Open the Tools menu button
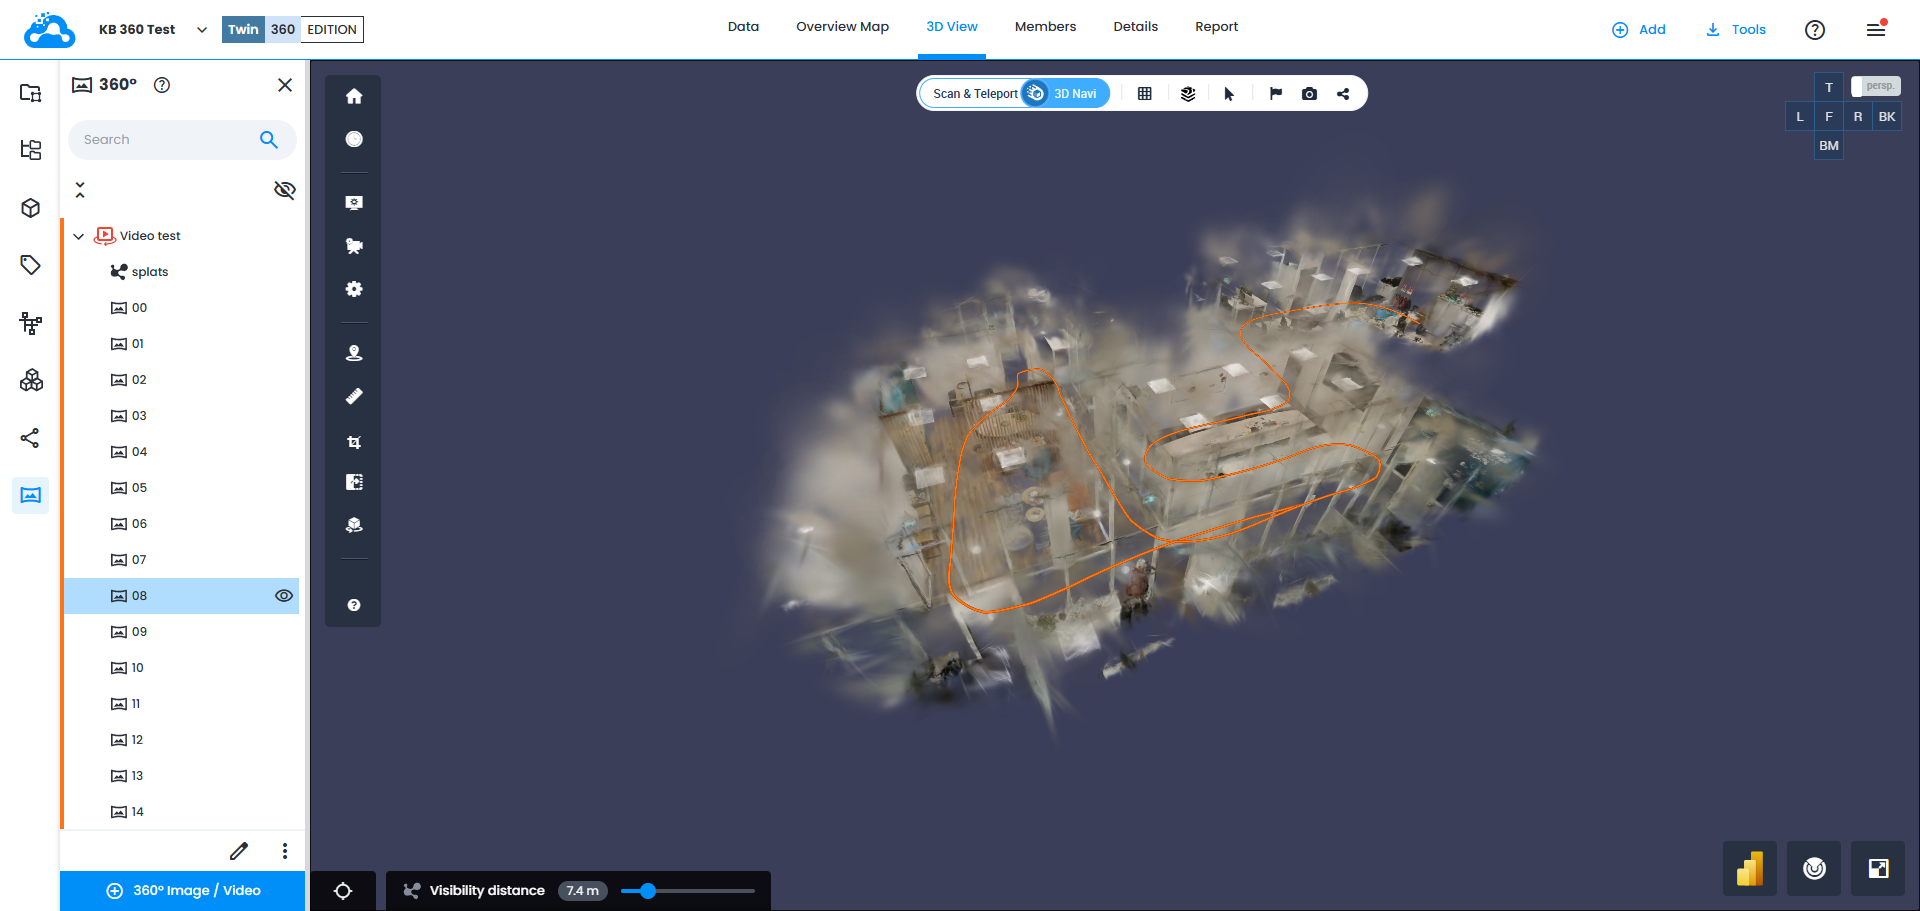Image resolution: width=1920 pixels, height=911 pixels. coord(1736,30)
